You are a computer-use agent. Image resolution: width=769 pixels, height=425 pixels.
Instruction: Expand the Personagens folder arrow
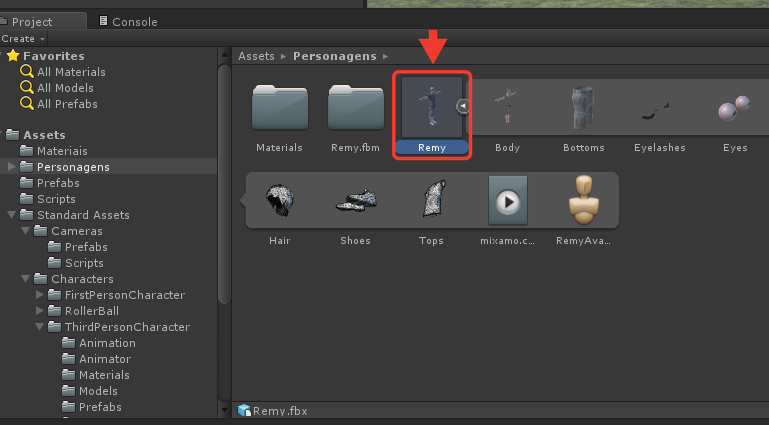(x=11, y=167)
